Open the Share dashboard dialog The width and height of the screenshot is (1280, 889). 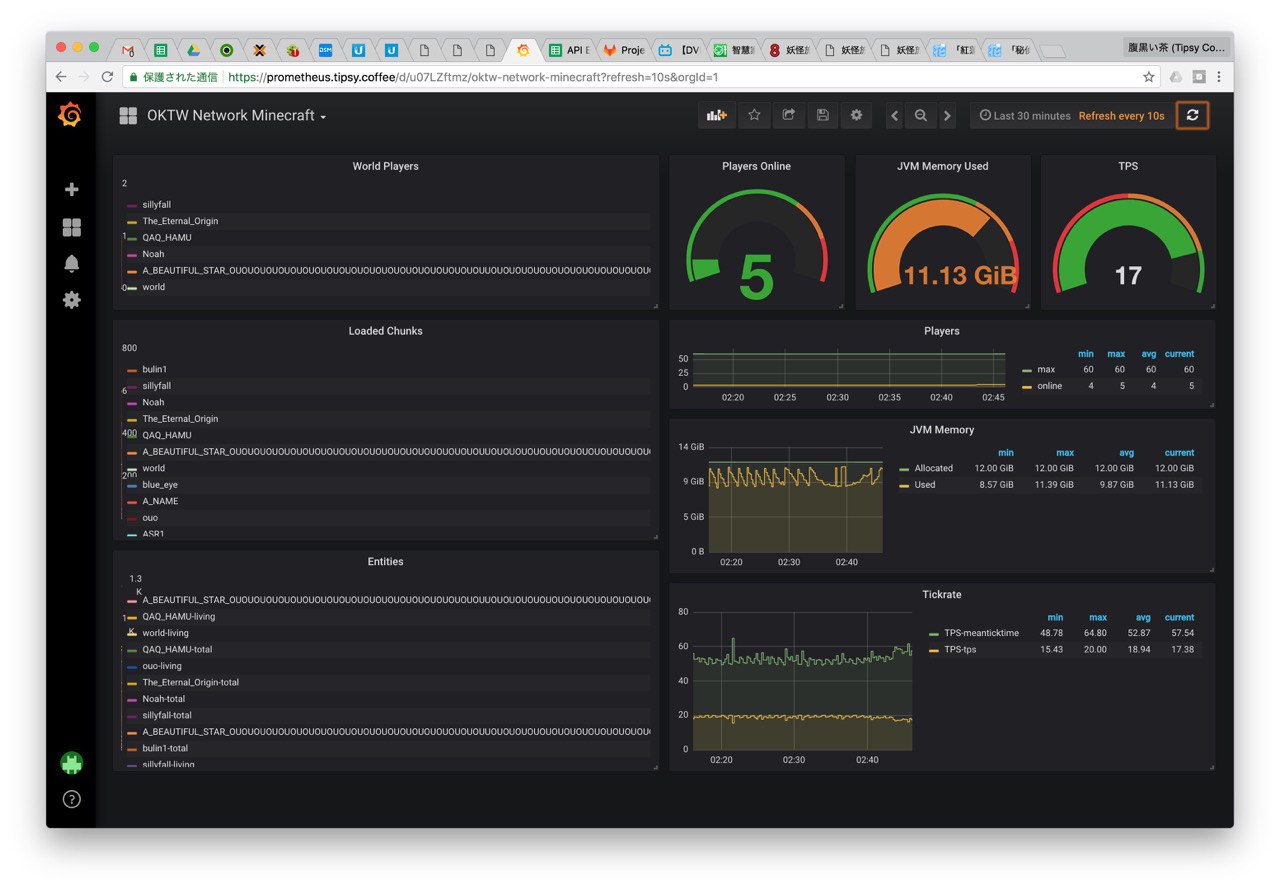[x=788, y=116]
